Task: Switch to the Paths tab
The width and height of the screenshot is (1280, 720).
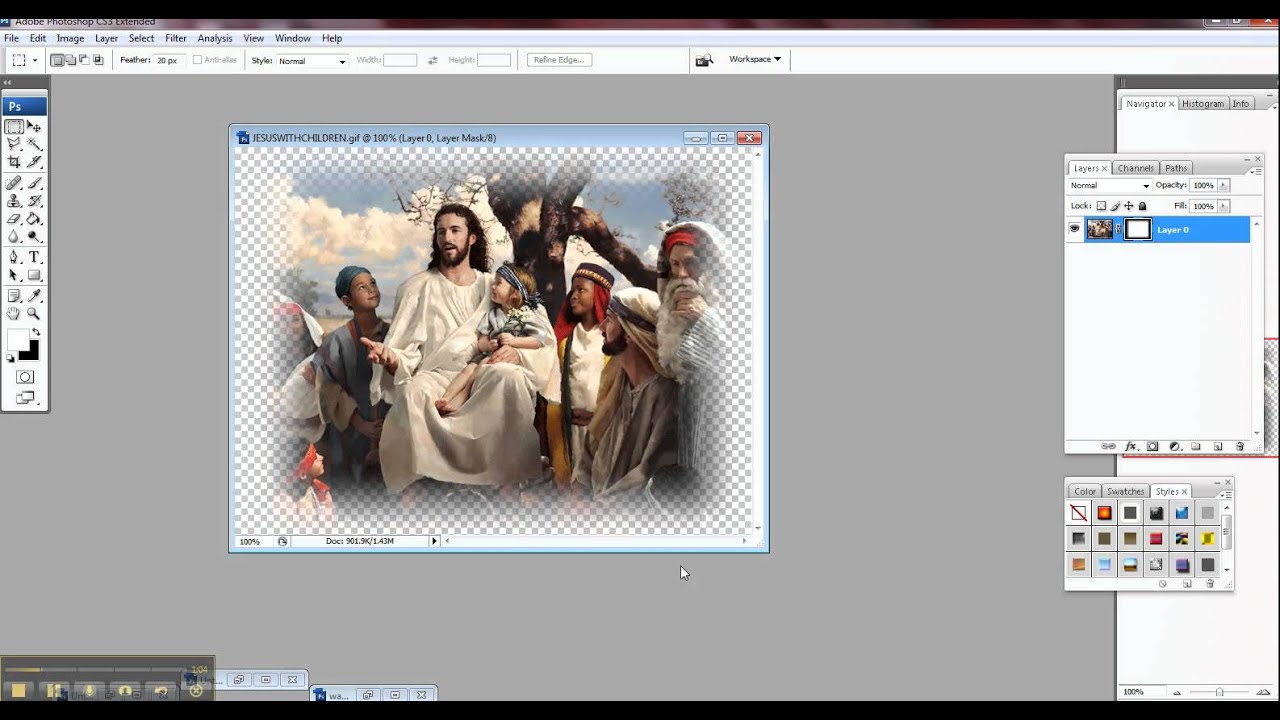Action: pos(1176,168)
